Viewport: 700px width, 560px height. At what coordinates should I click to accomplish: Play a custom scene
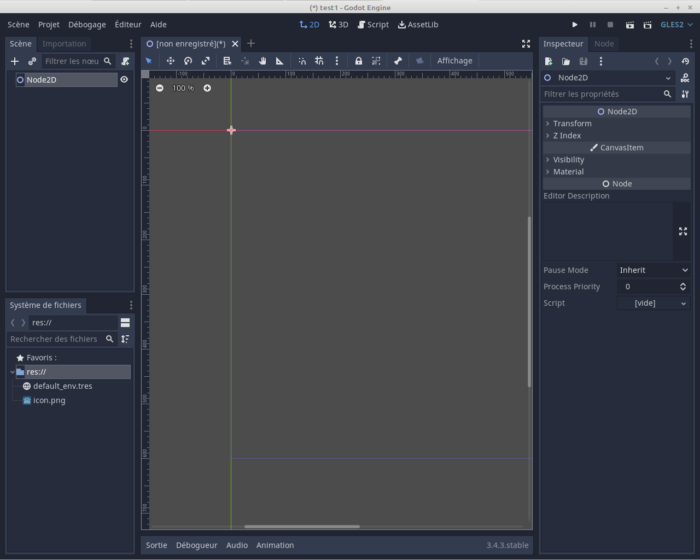tap(647, 25)
